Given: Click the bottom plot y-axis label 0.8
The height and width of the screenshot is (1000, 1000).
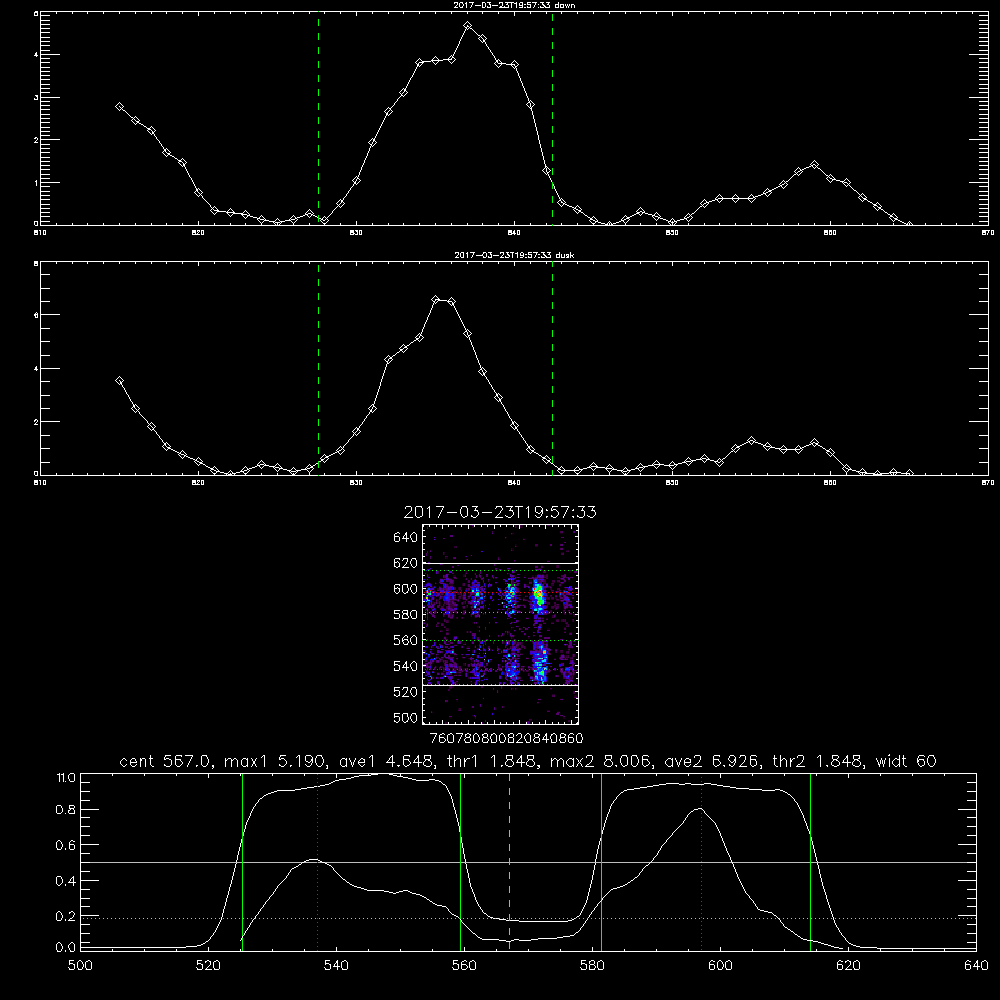Looking at the screenshot, I should 66,810.
